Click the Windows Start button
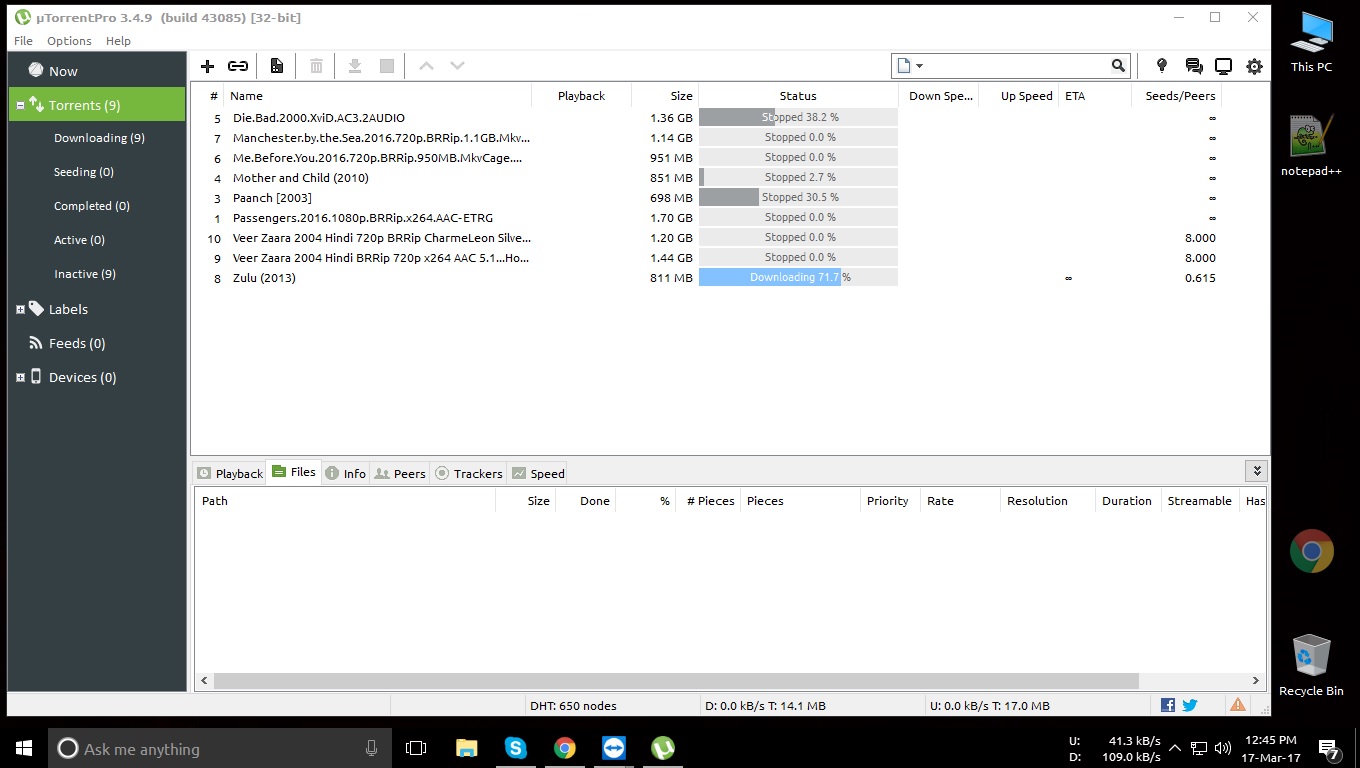Image resolution: width=1360 pixels, height=768 pixels. 24,748
